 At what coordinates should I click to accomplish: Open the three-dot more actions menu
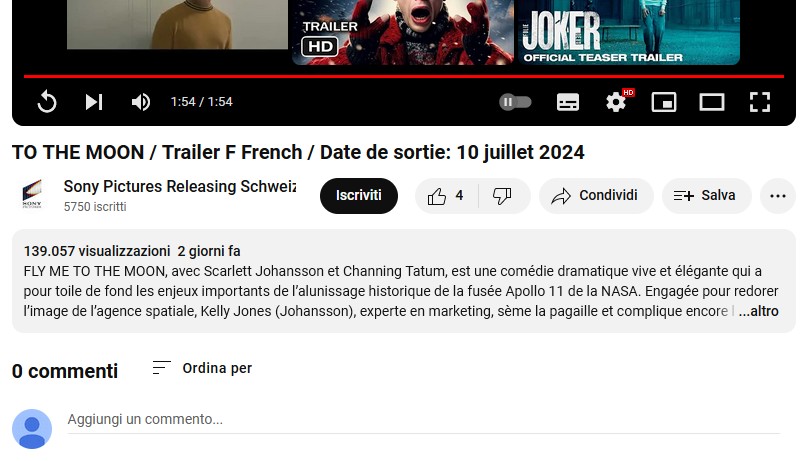pyautogui.click(x=778, y=196)
